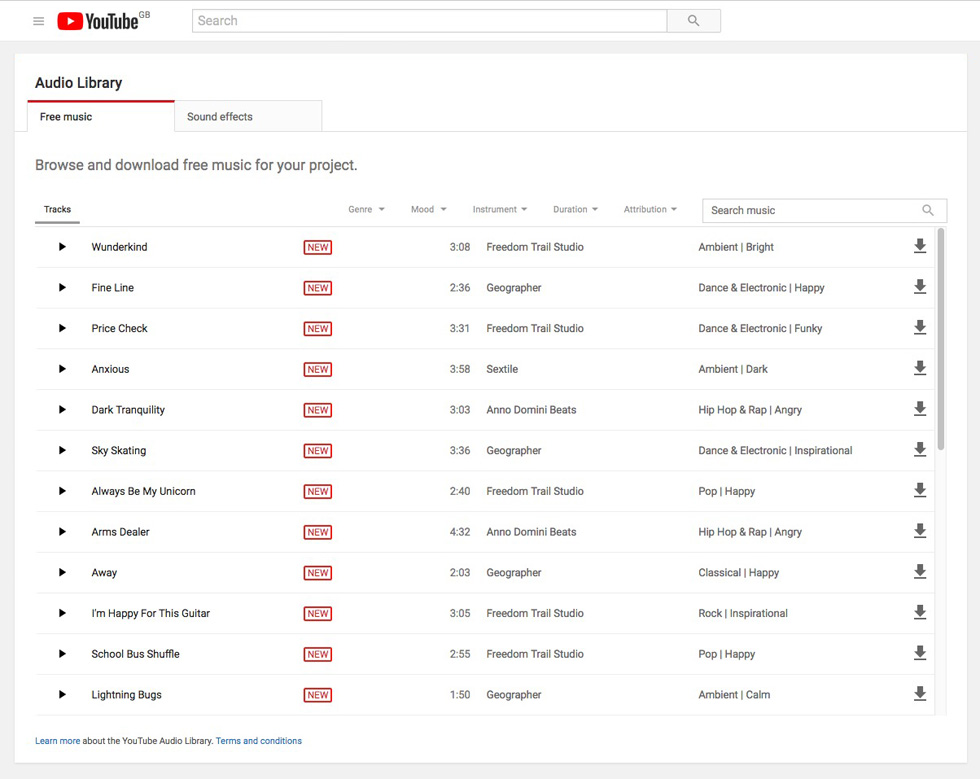Image resolution: width=980 pixels, height=779 pixels.
Task: Open the Instrument filter dropdown
Action: 500,209
